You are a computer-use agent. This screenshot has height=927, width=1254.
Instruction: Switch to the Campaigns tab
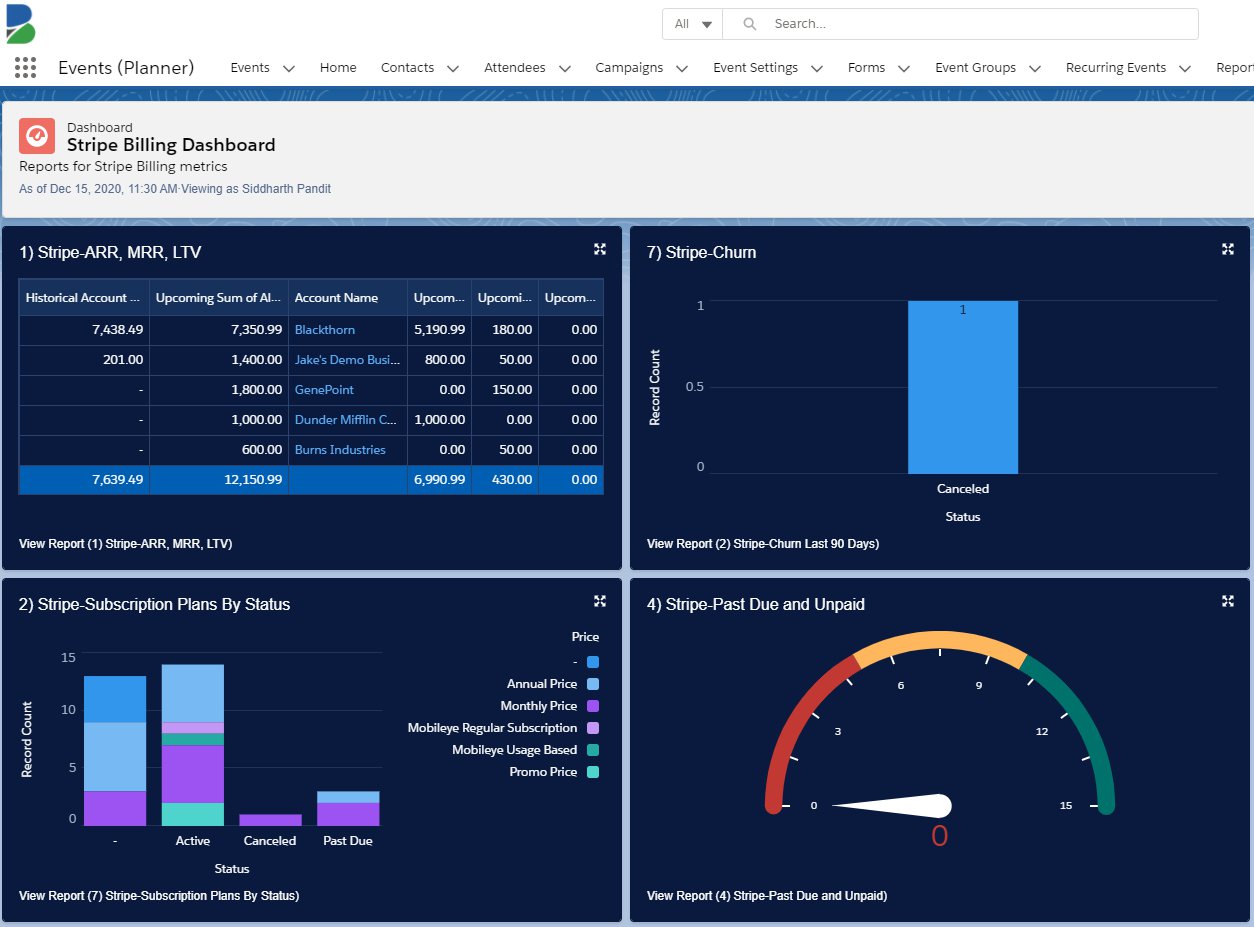click(x=629, y=68)
